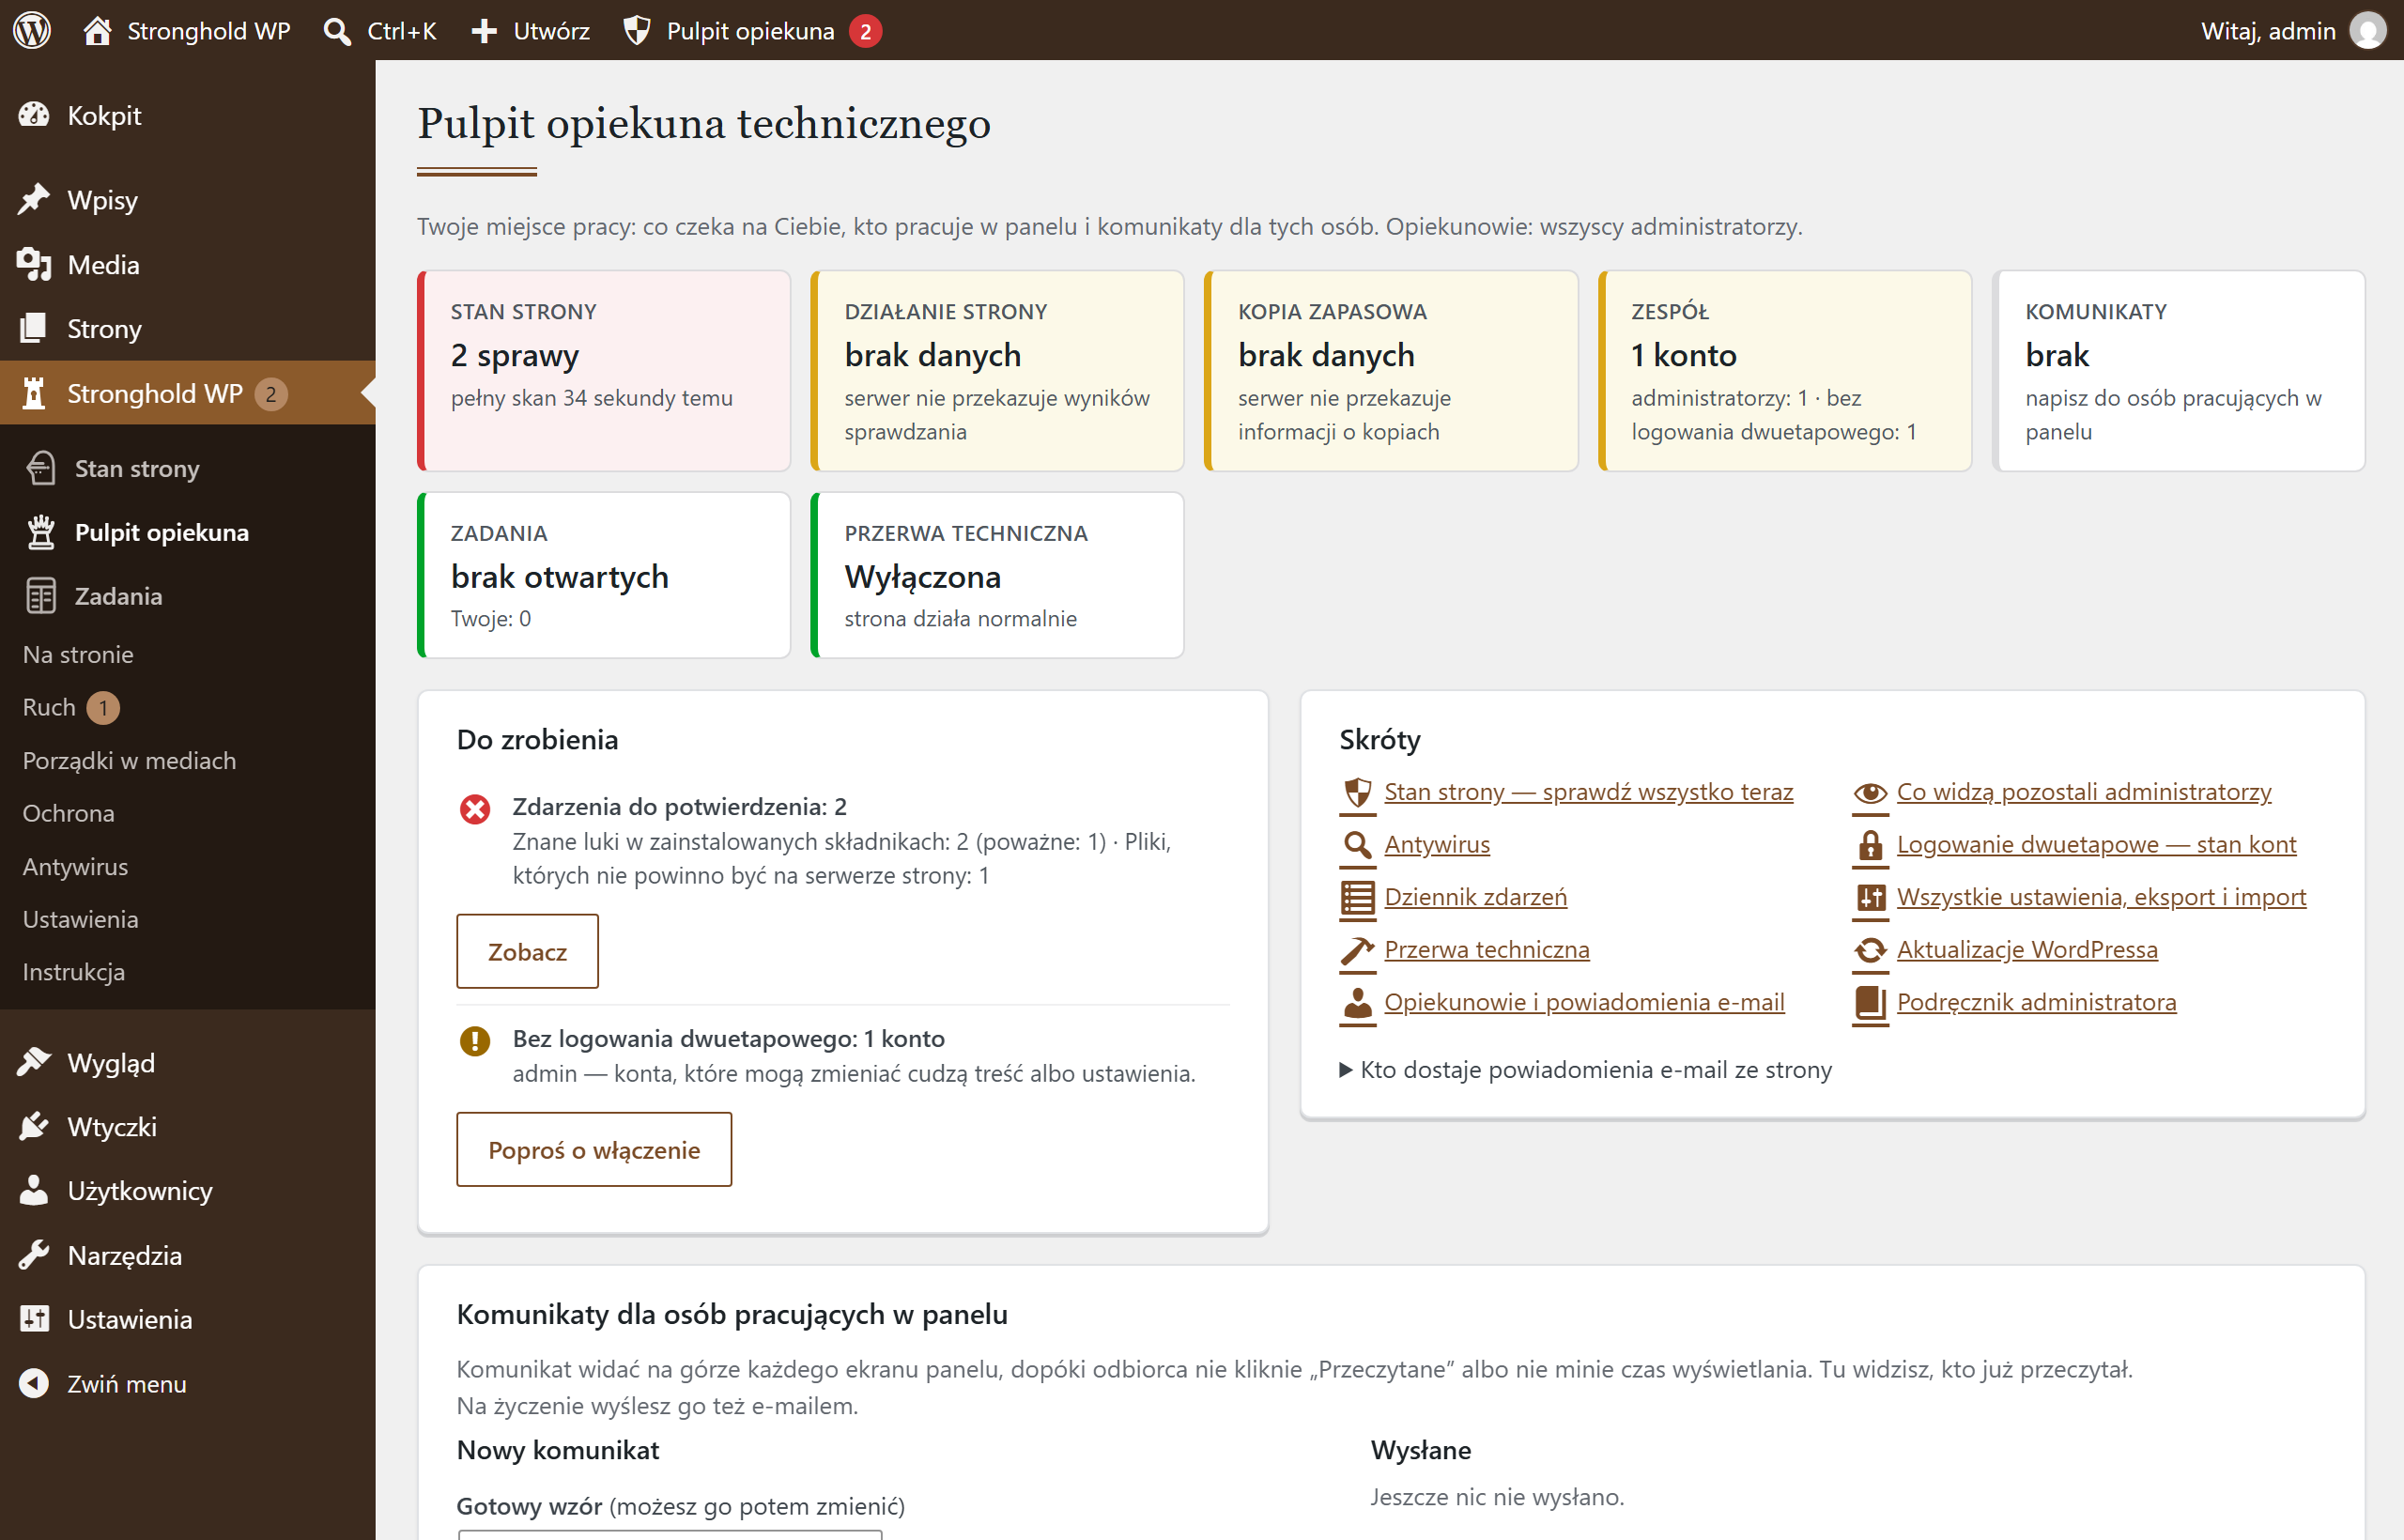The height and width of the screenshot is (1540, 2404).
Task: Click the Kokpit dashboard icon
Action: (x=34, y=115)
